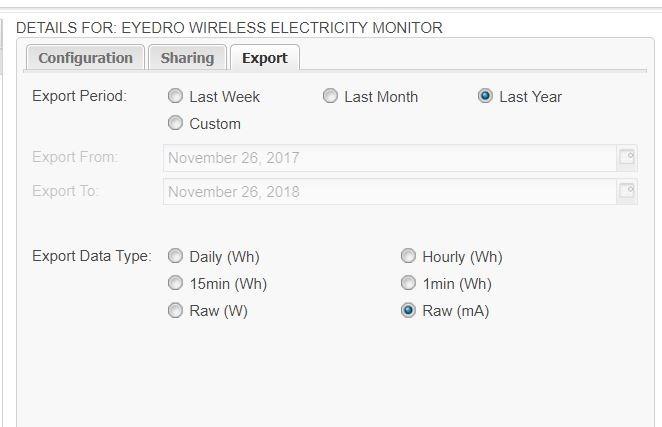Click the Export Period label
The height and width of the screenshot is (427, 662).
[79, 97]
